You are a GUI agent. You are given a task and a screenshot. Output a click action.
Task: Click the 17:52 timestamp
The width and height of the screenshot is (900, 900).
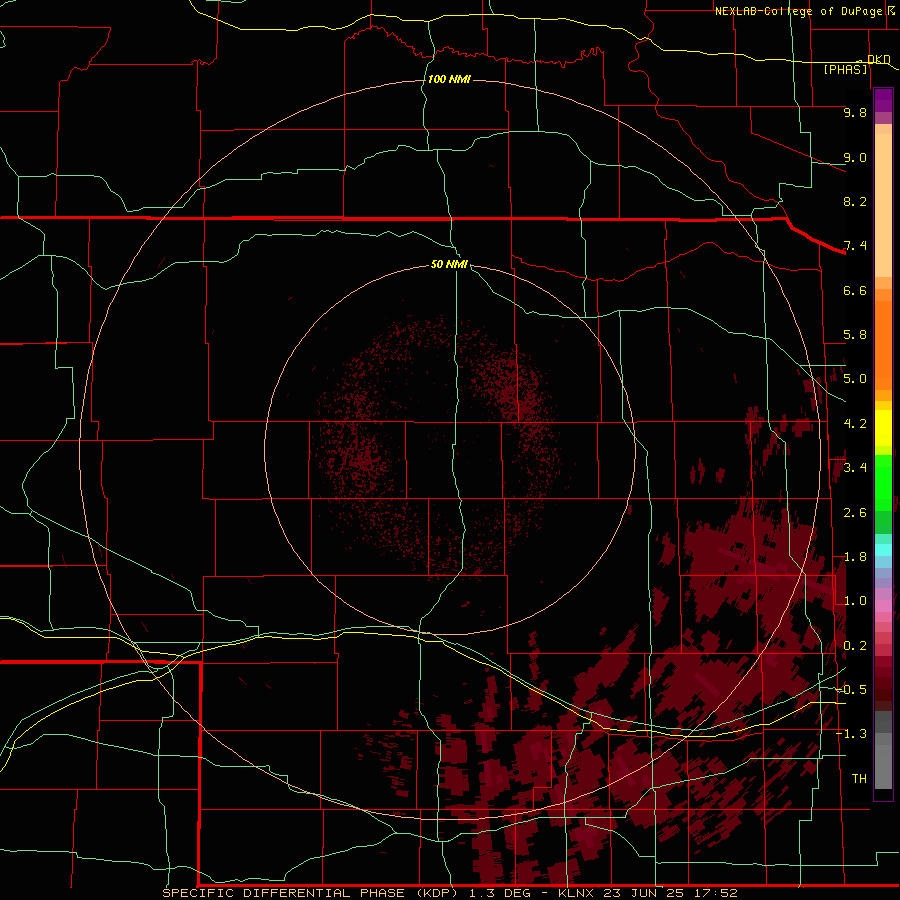(714, 893)
